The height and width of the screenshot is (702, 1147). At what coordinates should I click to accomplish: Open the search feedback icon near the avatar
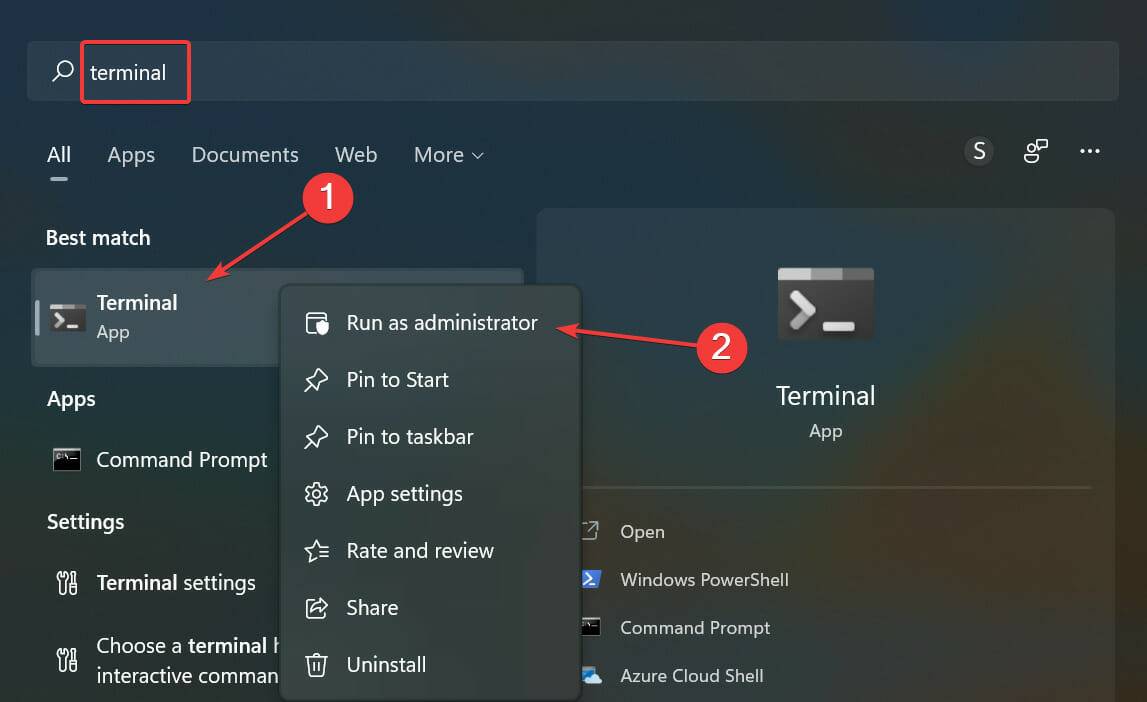1035,151
